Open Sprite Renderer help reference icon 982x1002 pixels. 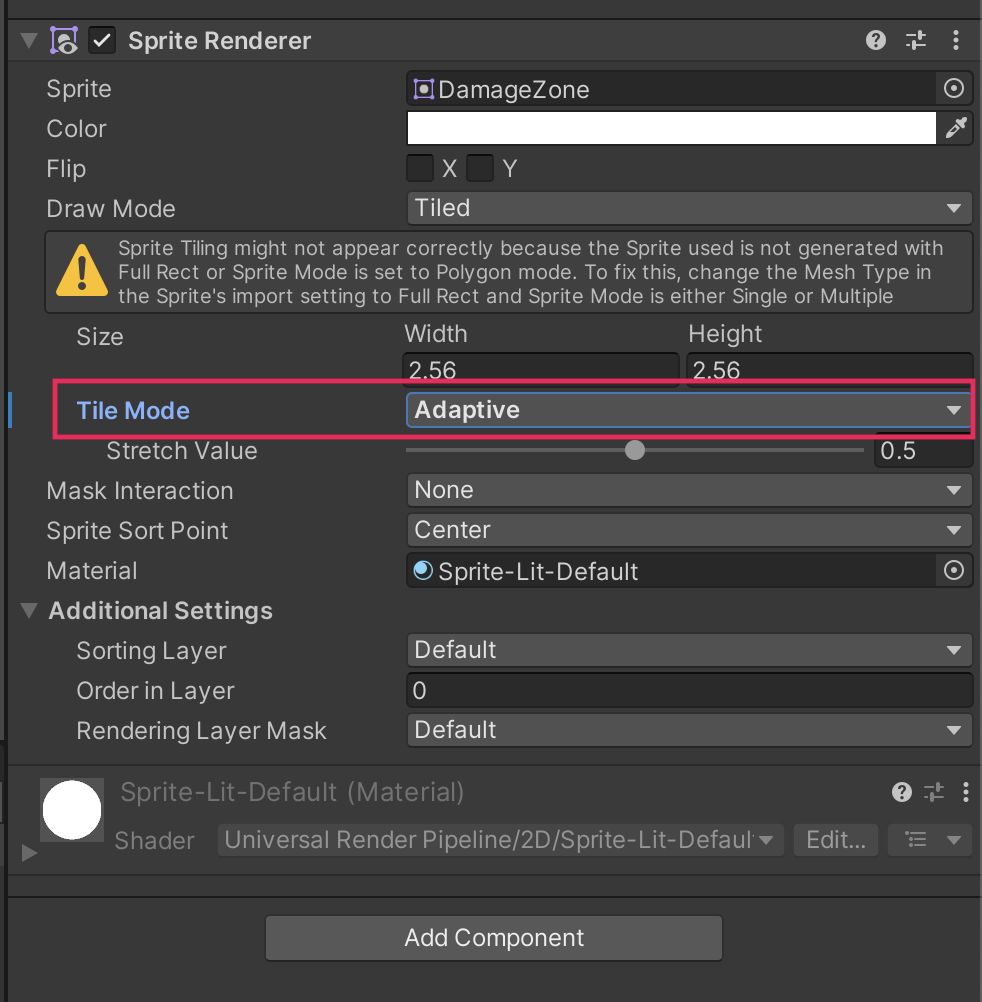click(x=876, y=41)
